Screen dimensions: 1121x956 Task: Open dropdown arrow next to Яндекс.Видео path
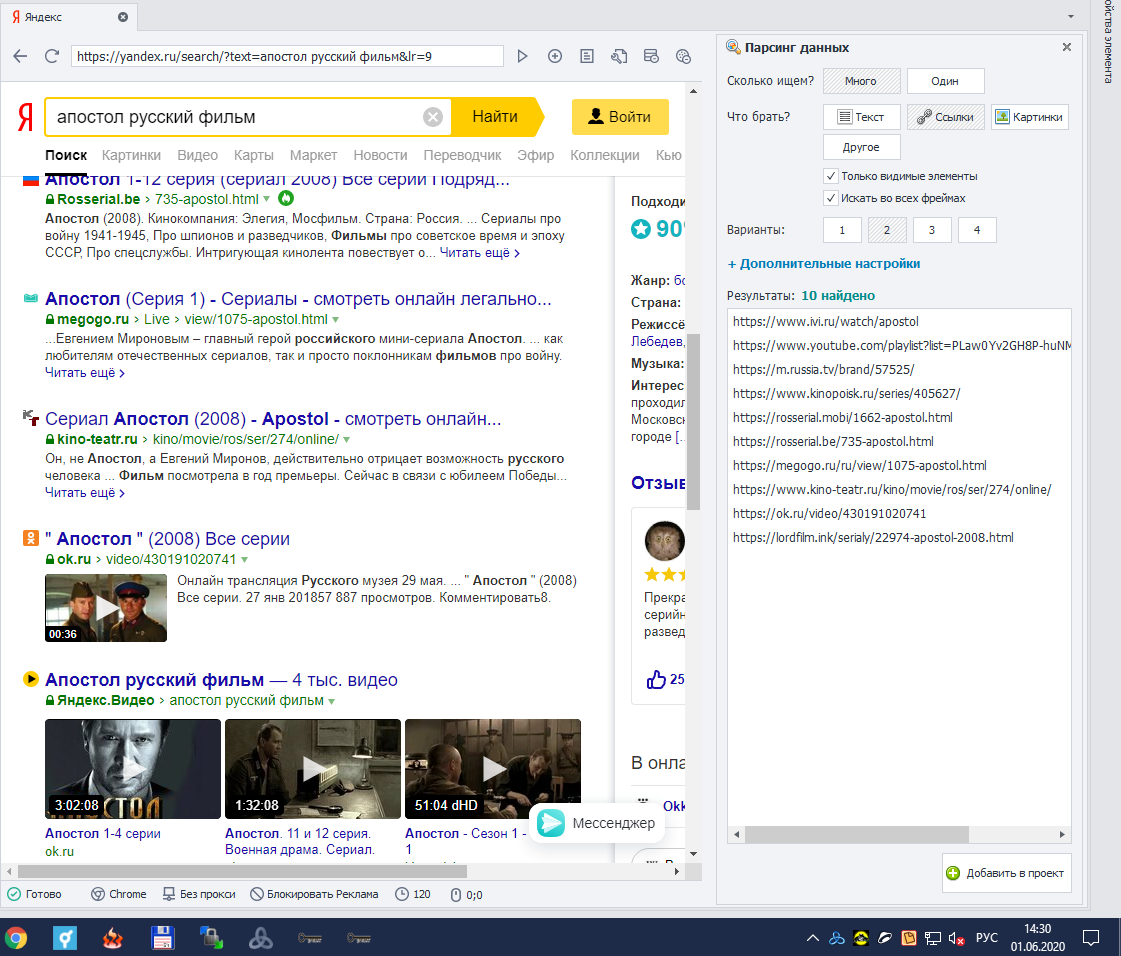coord(332,701)
